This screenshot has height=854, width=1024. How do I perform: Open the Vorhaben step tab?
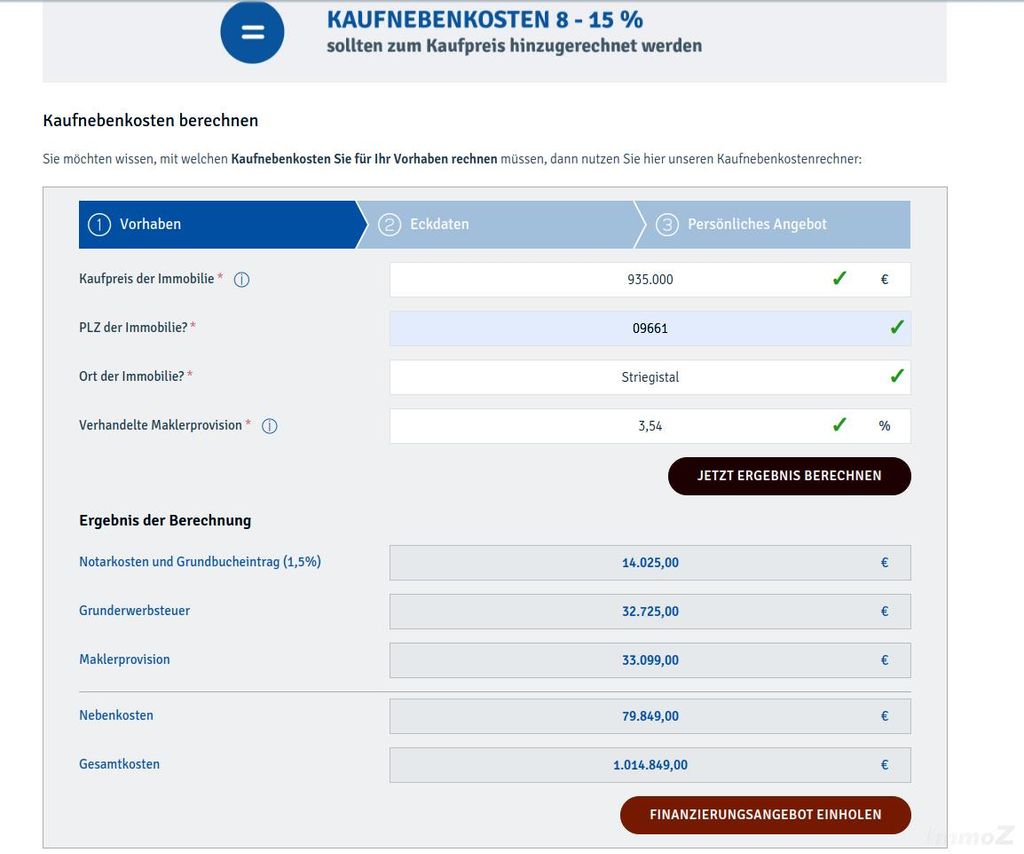(x=222, y=225)
